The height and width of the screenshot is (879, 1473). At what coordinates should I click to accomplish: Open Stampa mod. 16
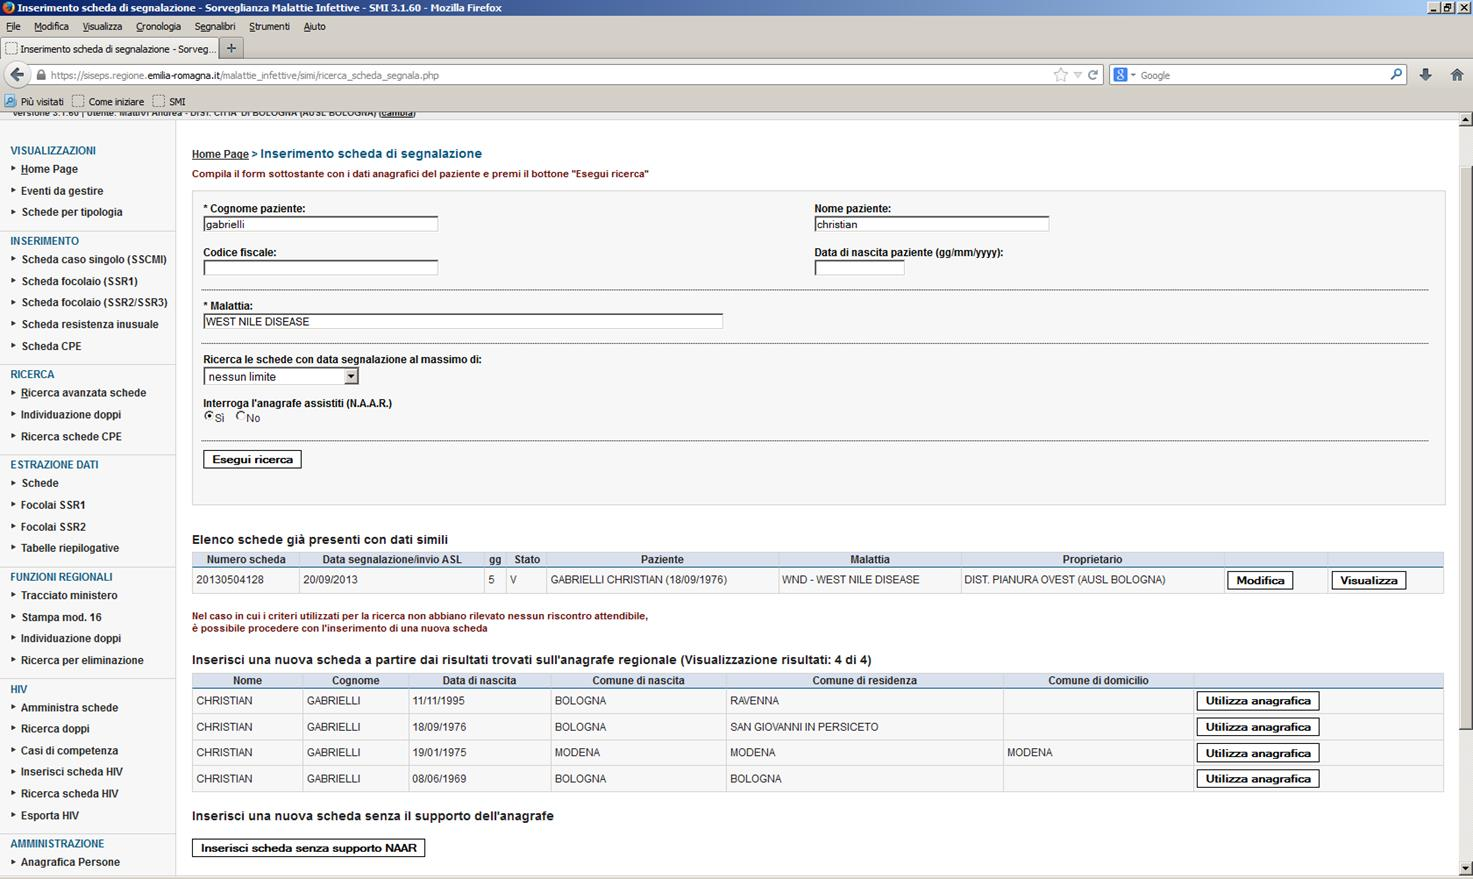pyautogui.click(x=61, y=617)
